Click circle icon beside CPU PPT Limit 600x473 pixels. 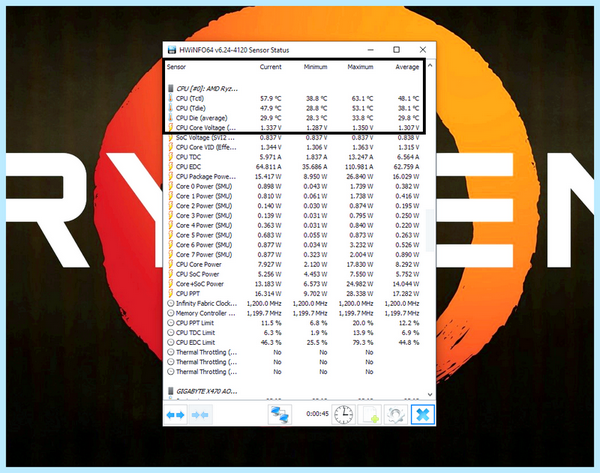(x=171, y=323)
